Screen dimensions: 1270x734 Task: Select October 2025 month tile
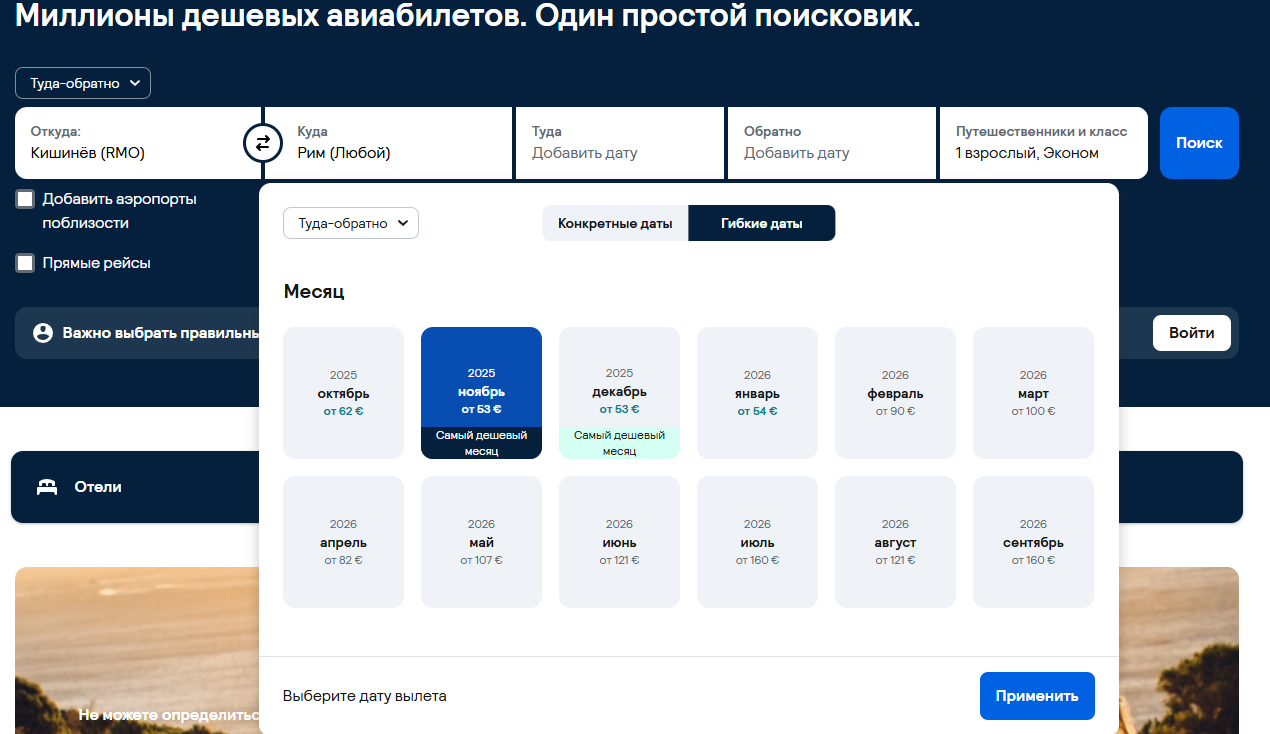[343, 393]
